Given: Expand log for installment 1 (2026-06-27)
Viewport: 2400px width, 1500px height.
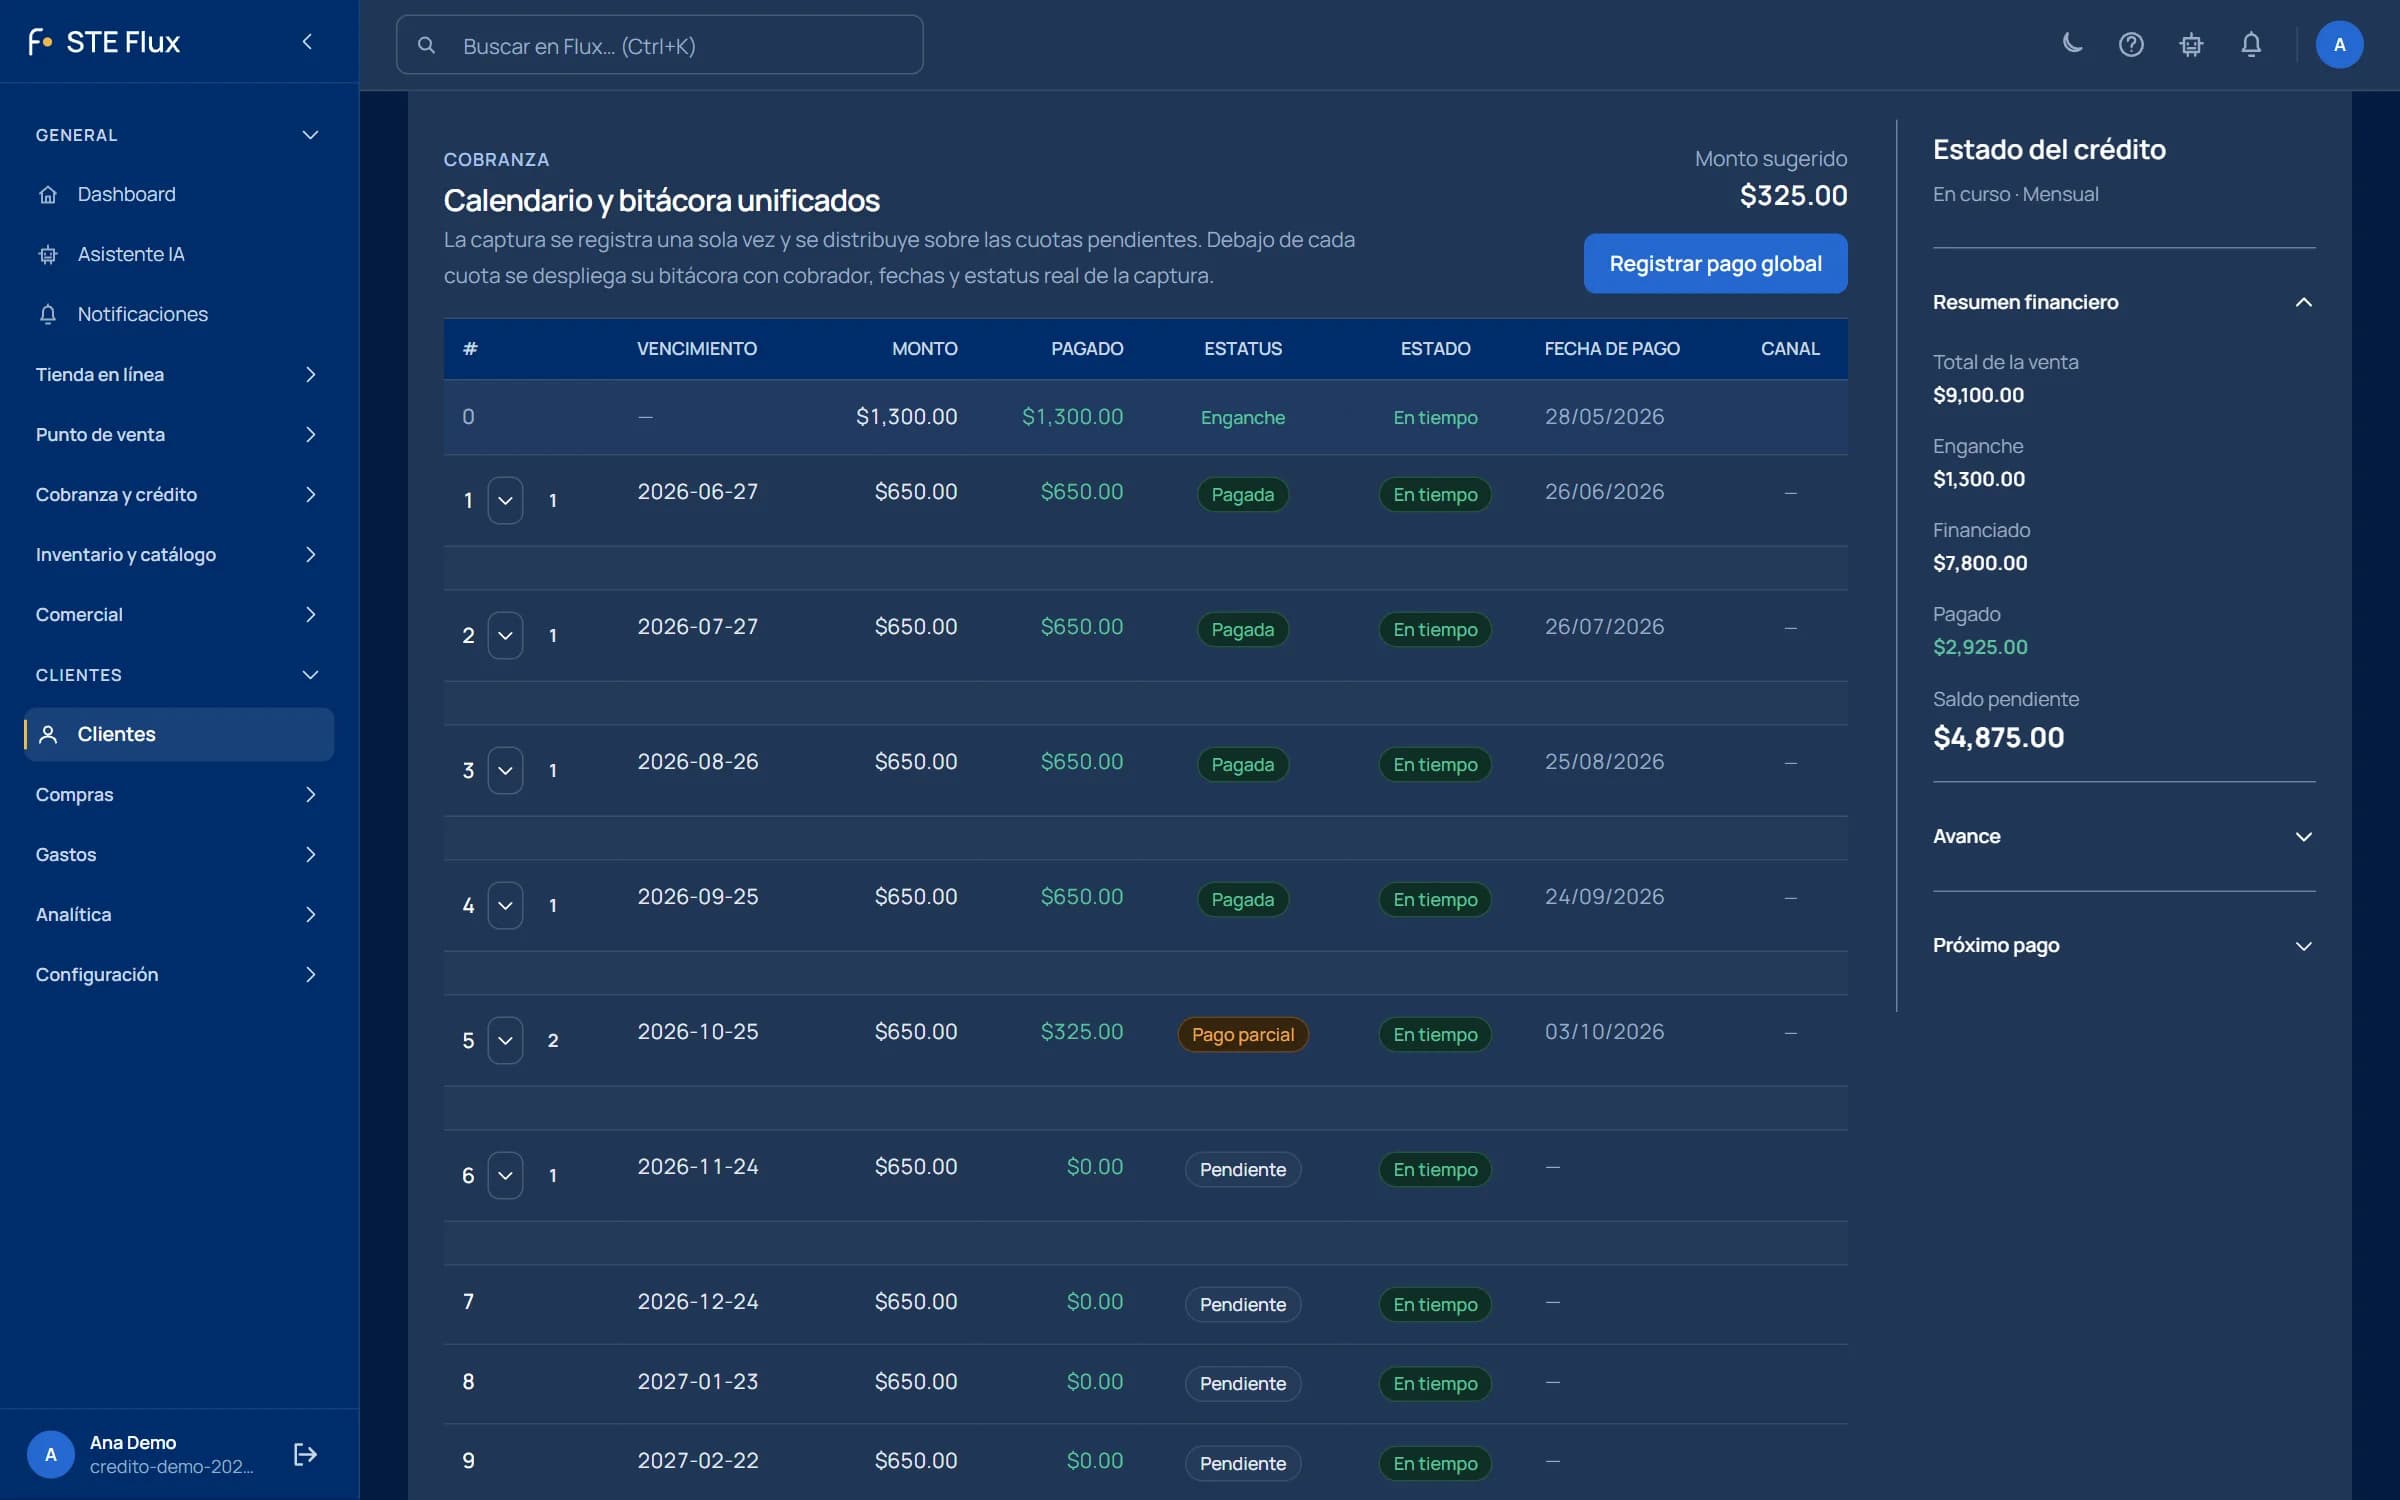Looking at the screenshot, I should (x=505, y=500).
